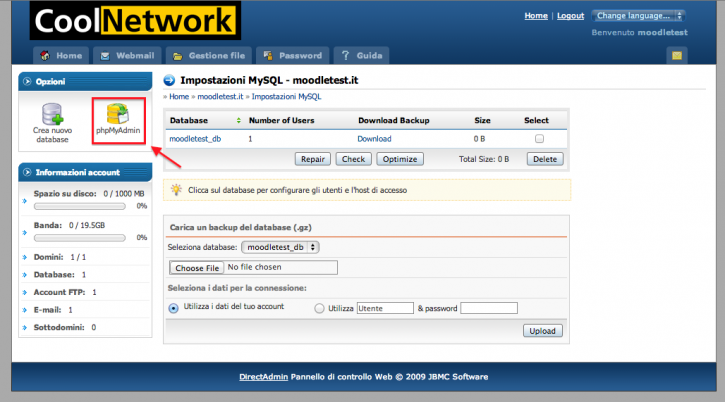
Task: Click the arrow bullet next to Sottodomini
Action: coord(25,328)
